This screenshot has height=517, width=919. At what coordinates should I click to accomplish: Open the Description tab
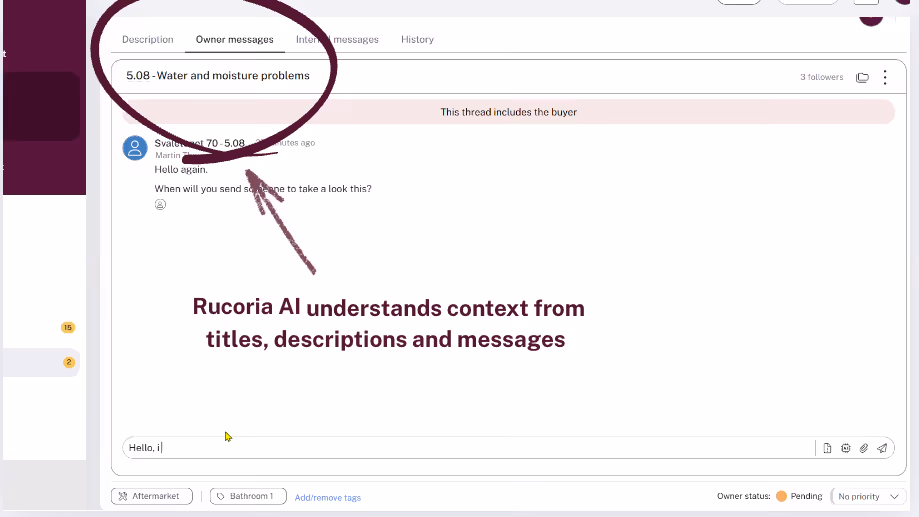coord(148,39)
